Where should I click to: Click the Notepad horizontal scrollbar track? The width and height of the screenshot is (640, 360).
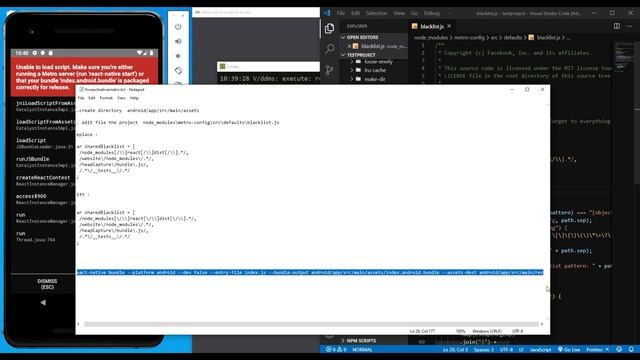click(x=311, y=324)
